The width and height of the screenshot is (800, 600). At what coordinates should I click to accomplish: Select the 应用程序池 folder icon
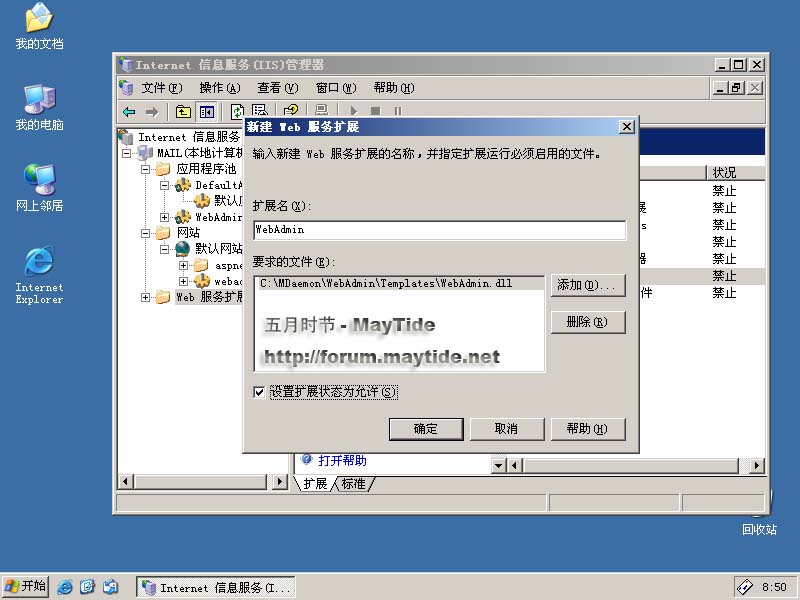tap(163, 169)
